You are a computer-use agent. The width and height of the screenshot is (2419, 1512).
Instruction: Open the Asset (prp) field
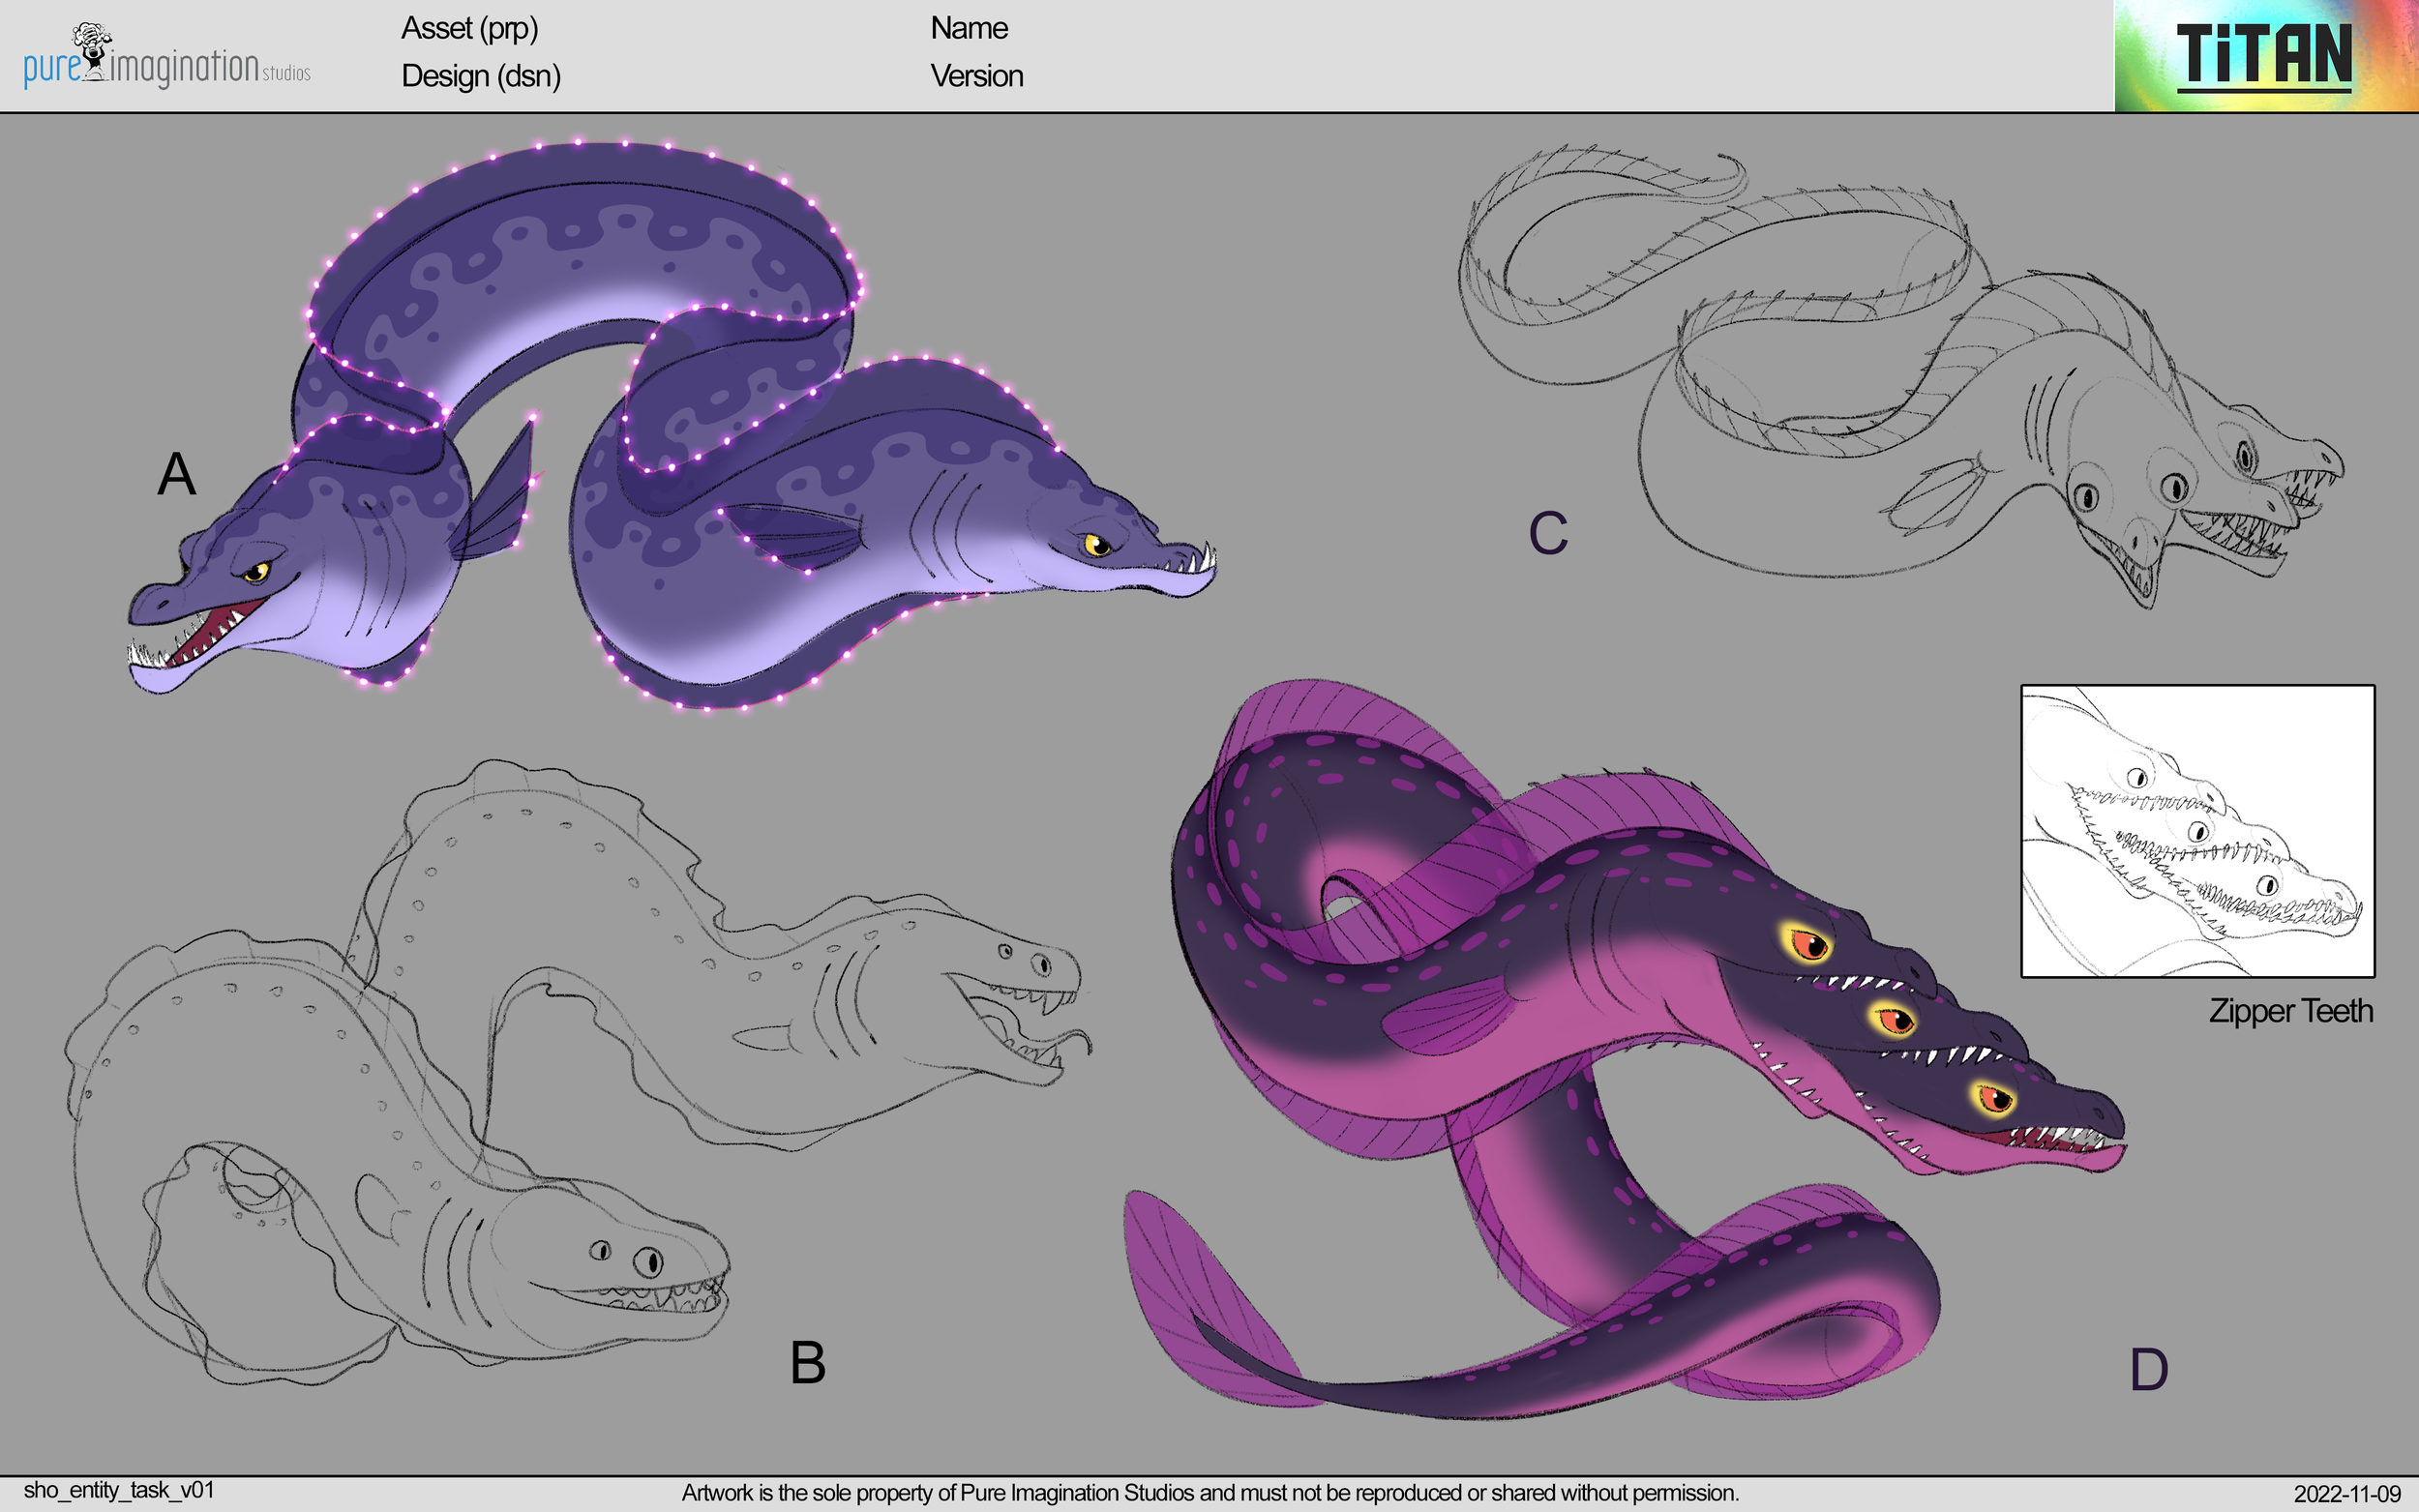pyautogui.click(x=470, y=30)
